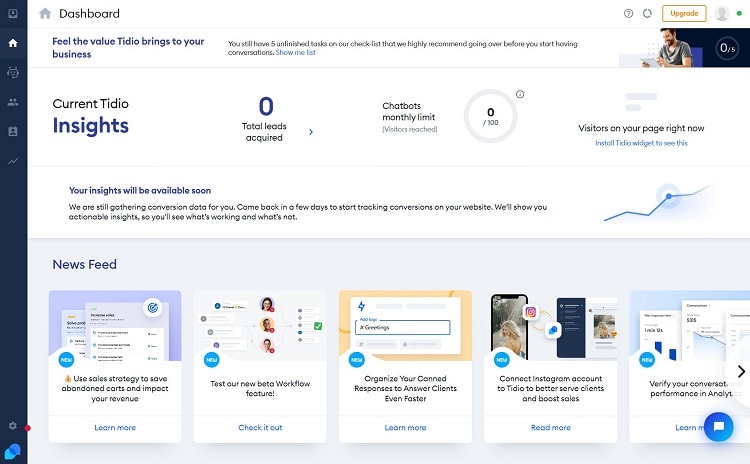Click the 'Feel the value Tidio brings' heading
This screenshot has width=750, height=464.
(x=128, y=47)
